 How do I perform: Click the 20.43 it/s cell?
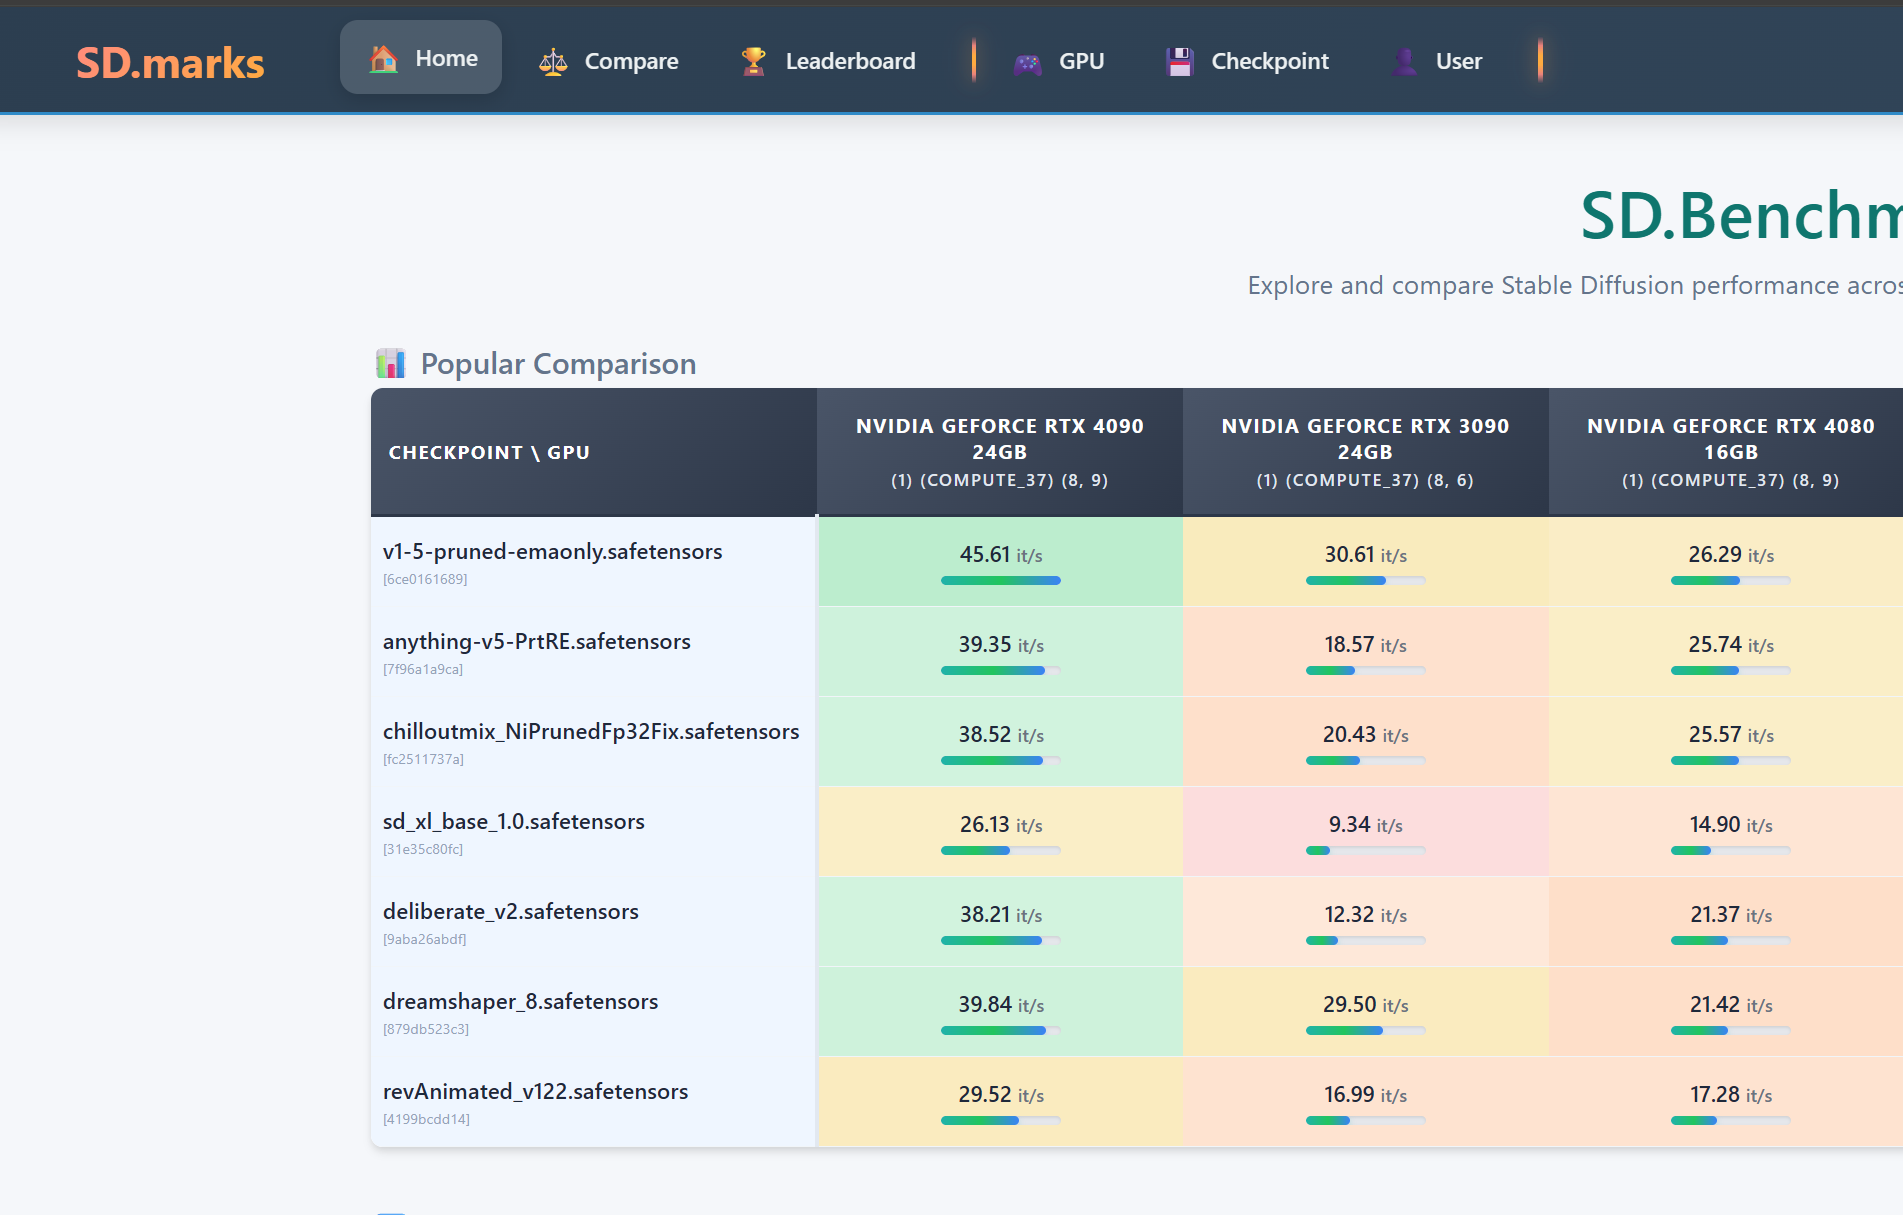[x=1366, y=741]
